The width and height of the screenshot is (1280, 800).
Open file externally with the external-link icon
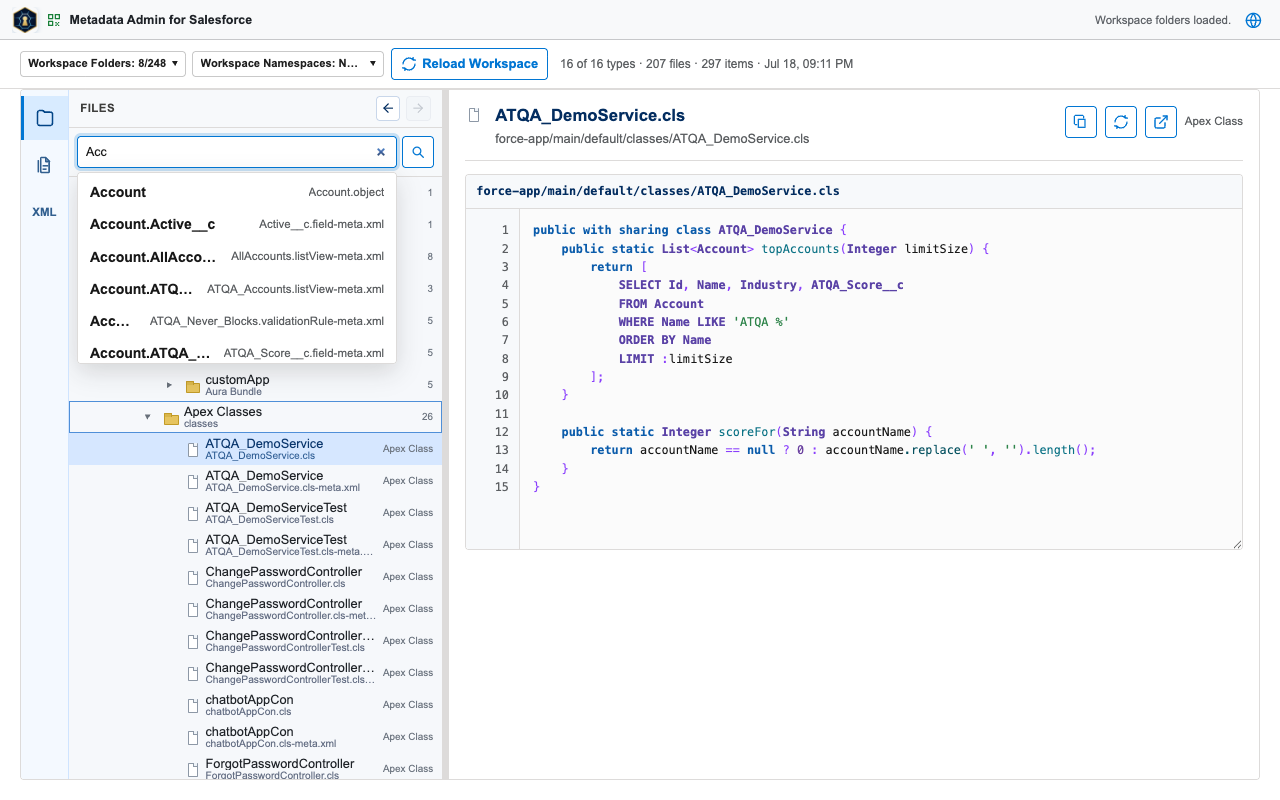coord(1161,122)
